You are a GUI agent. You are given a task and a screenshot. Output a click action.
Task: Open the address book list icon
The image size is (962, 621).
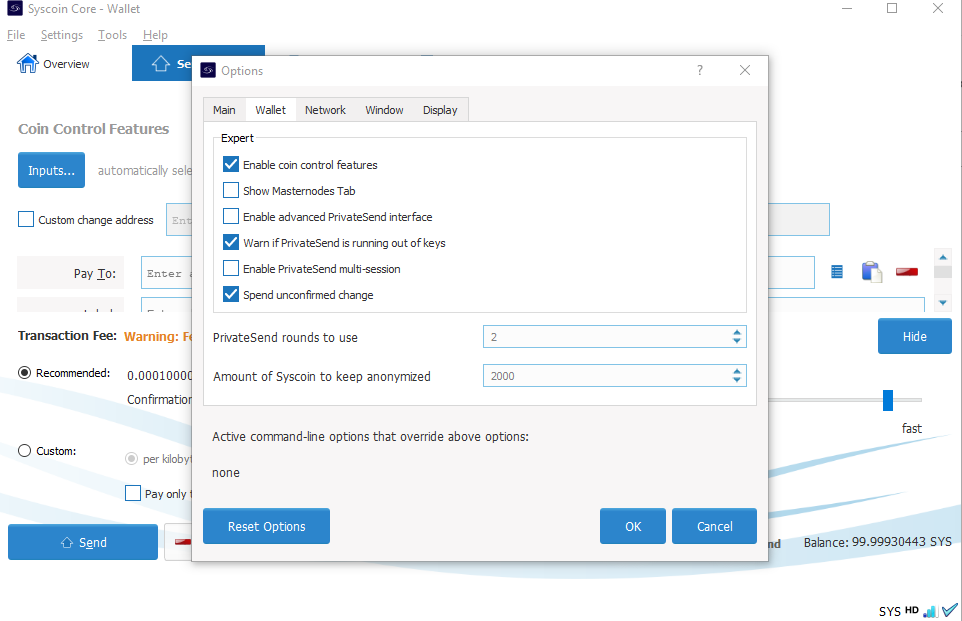pyautogui.click(x=837, y=272)
